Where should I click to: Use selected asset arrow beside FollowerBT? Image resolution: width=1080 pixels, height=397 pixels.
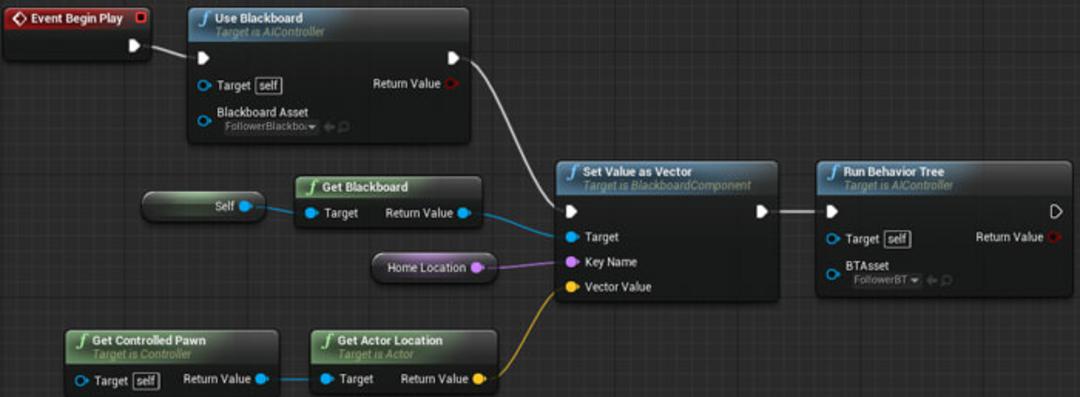(x=931, y=280)
